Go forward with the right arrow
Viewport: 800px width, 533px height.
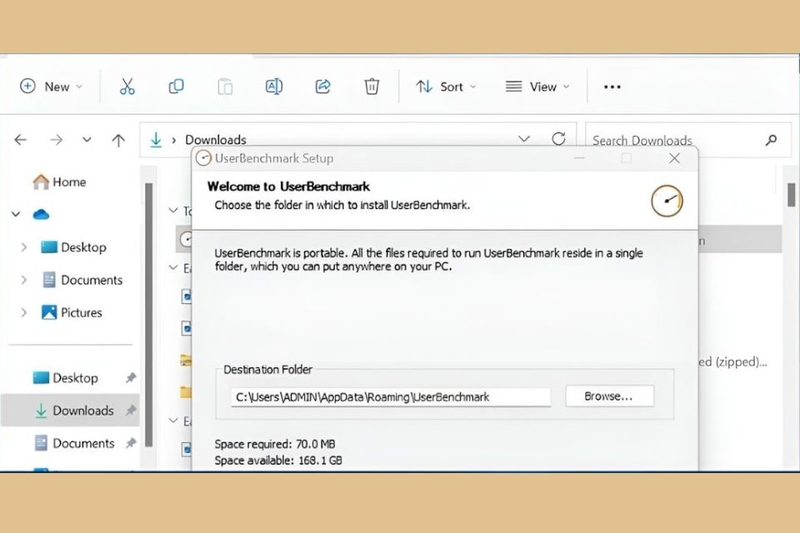pyautogui.click(x=56, y=139)
